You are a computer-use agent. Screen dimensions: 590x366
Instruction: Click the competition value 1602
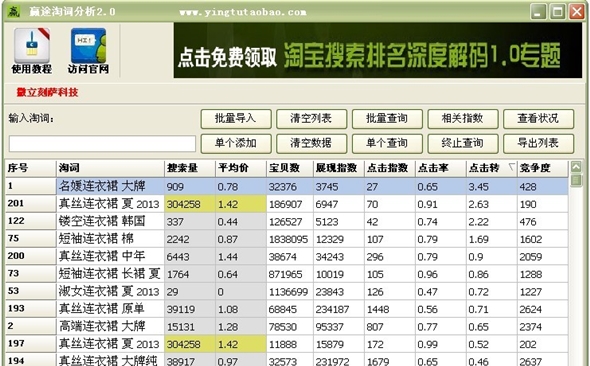coord(531,239)
